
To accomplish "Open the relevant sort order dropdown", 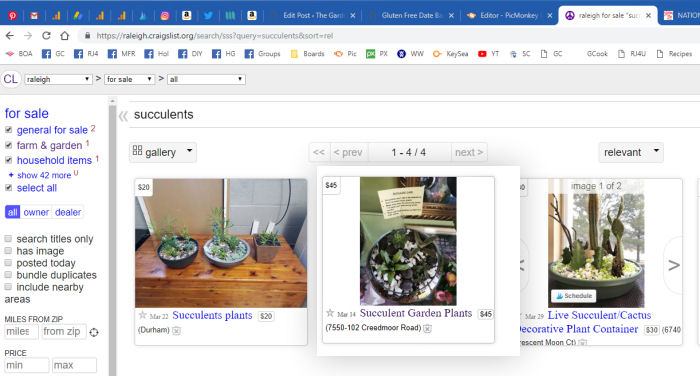I will click(631, 152).
